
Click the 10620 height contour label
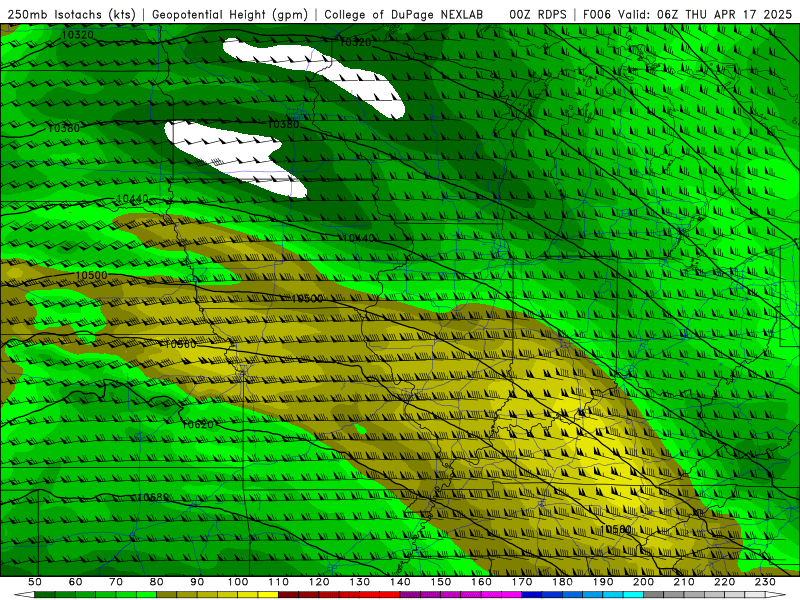197,424
